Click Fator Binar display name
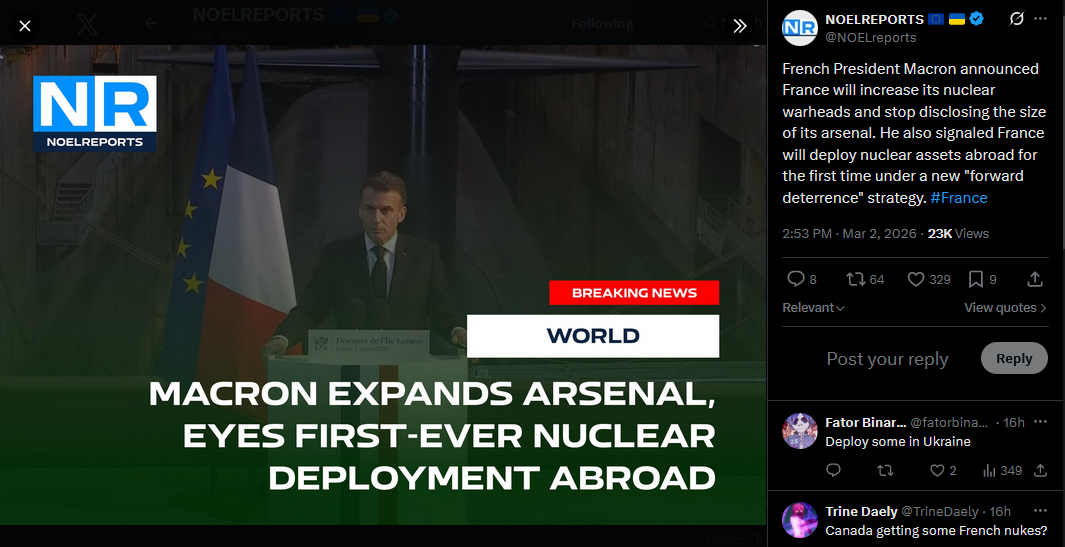Screen dimensions: 1065x547 tap(865, 423)
